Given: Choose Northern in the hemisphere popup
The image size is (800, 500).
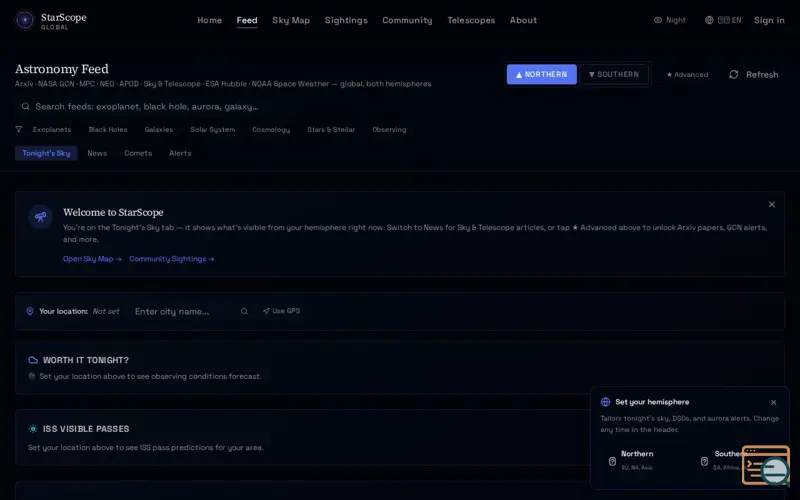Looking at the screenshot, I should tap(646, 460).
